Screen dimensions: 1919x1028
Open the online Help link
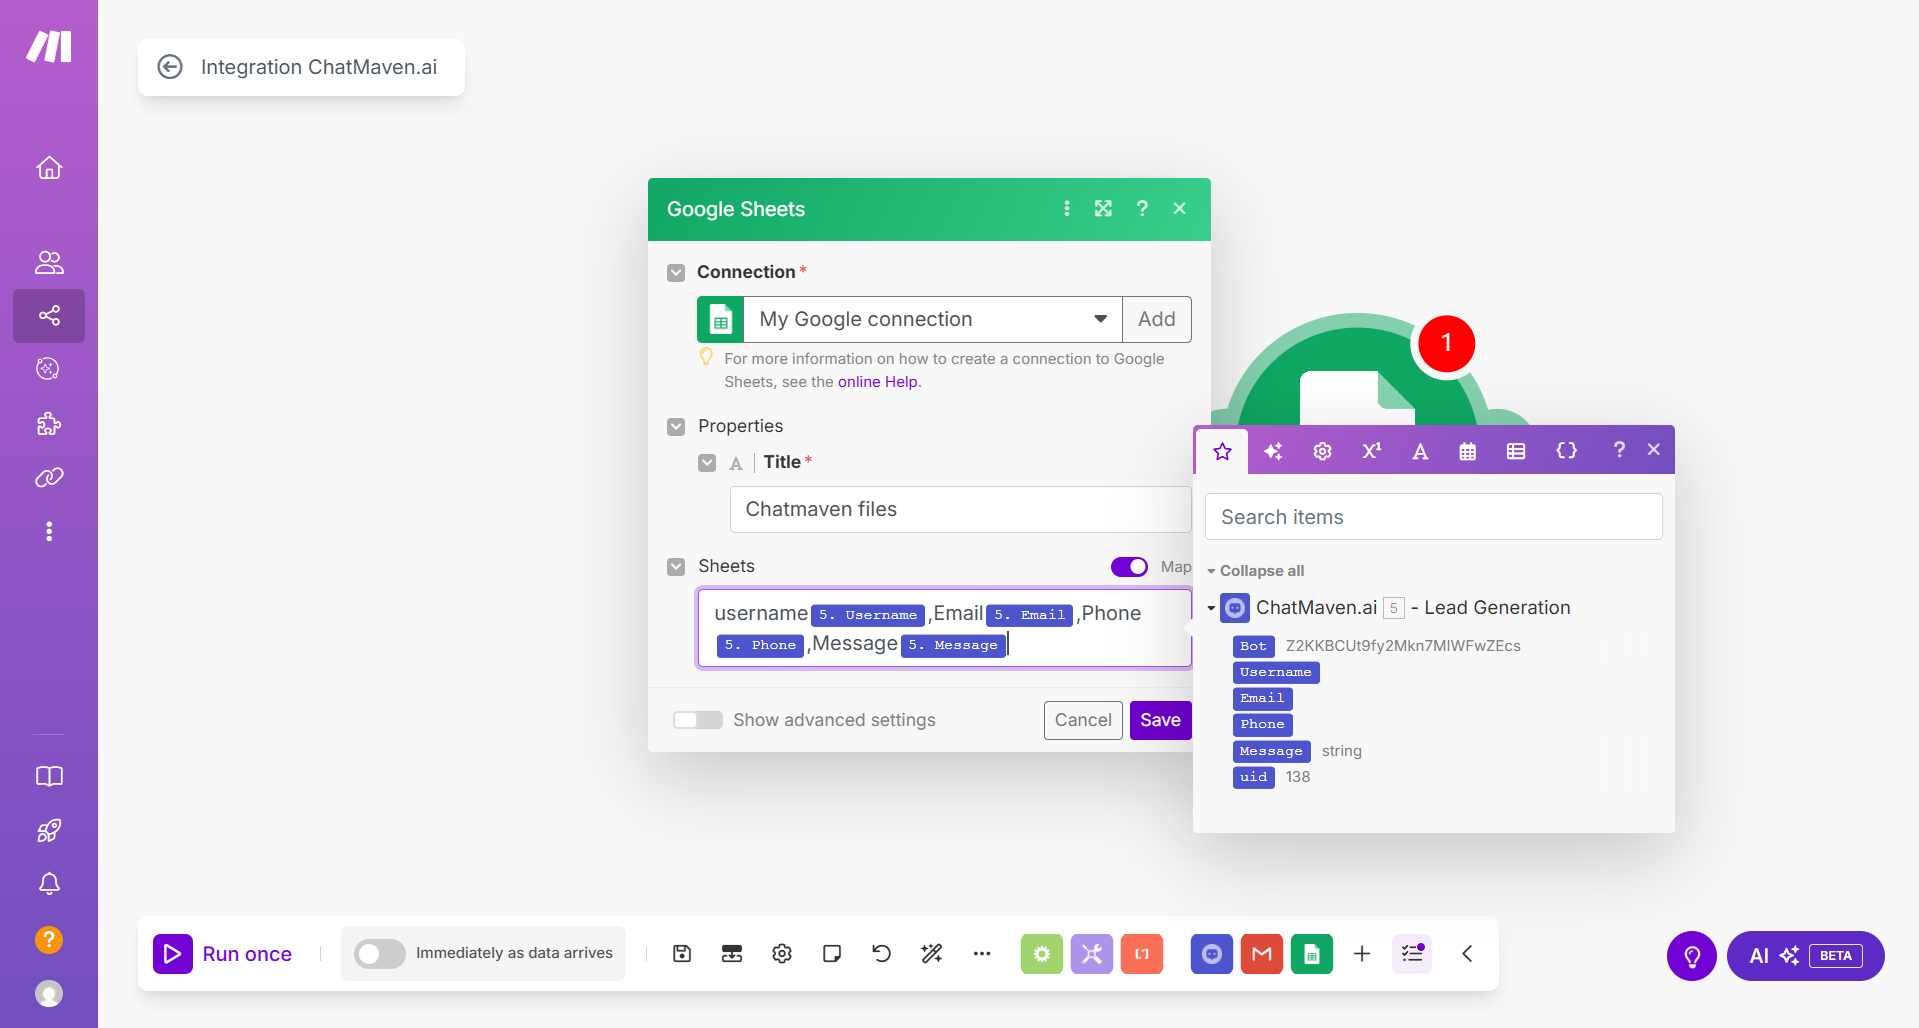point(877,382)
